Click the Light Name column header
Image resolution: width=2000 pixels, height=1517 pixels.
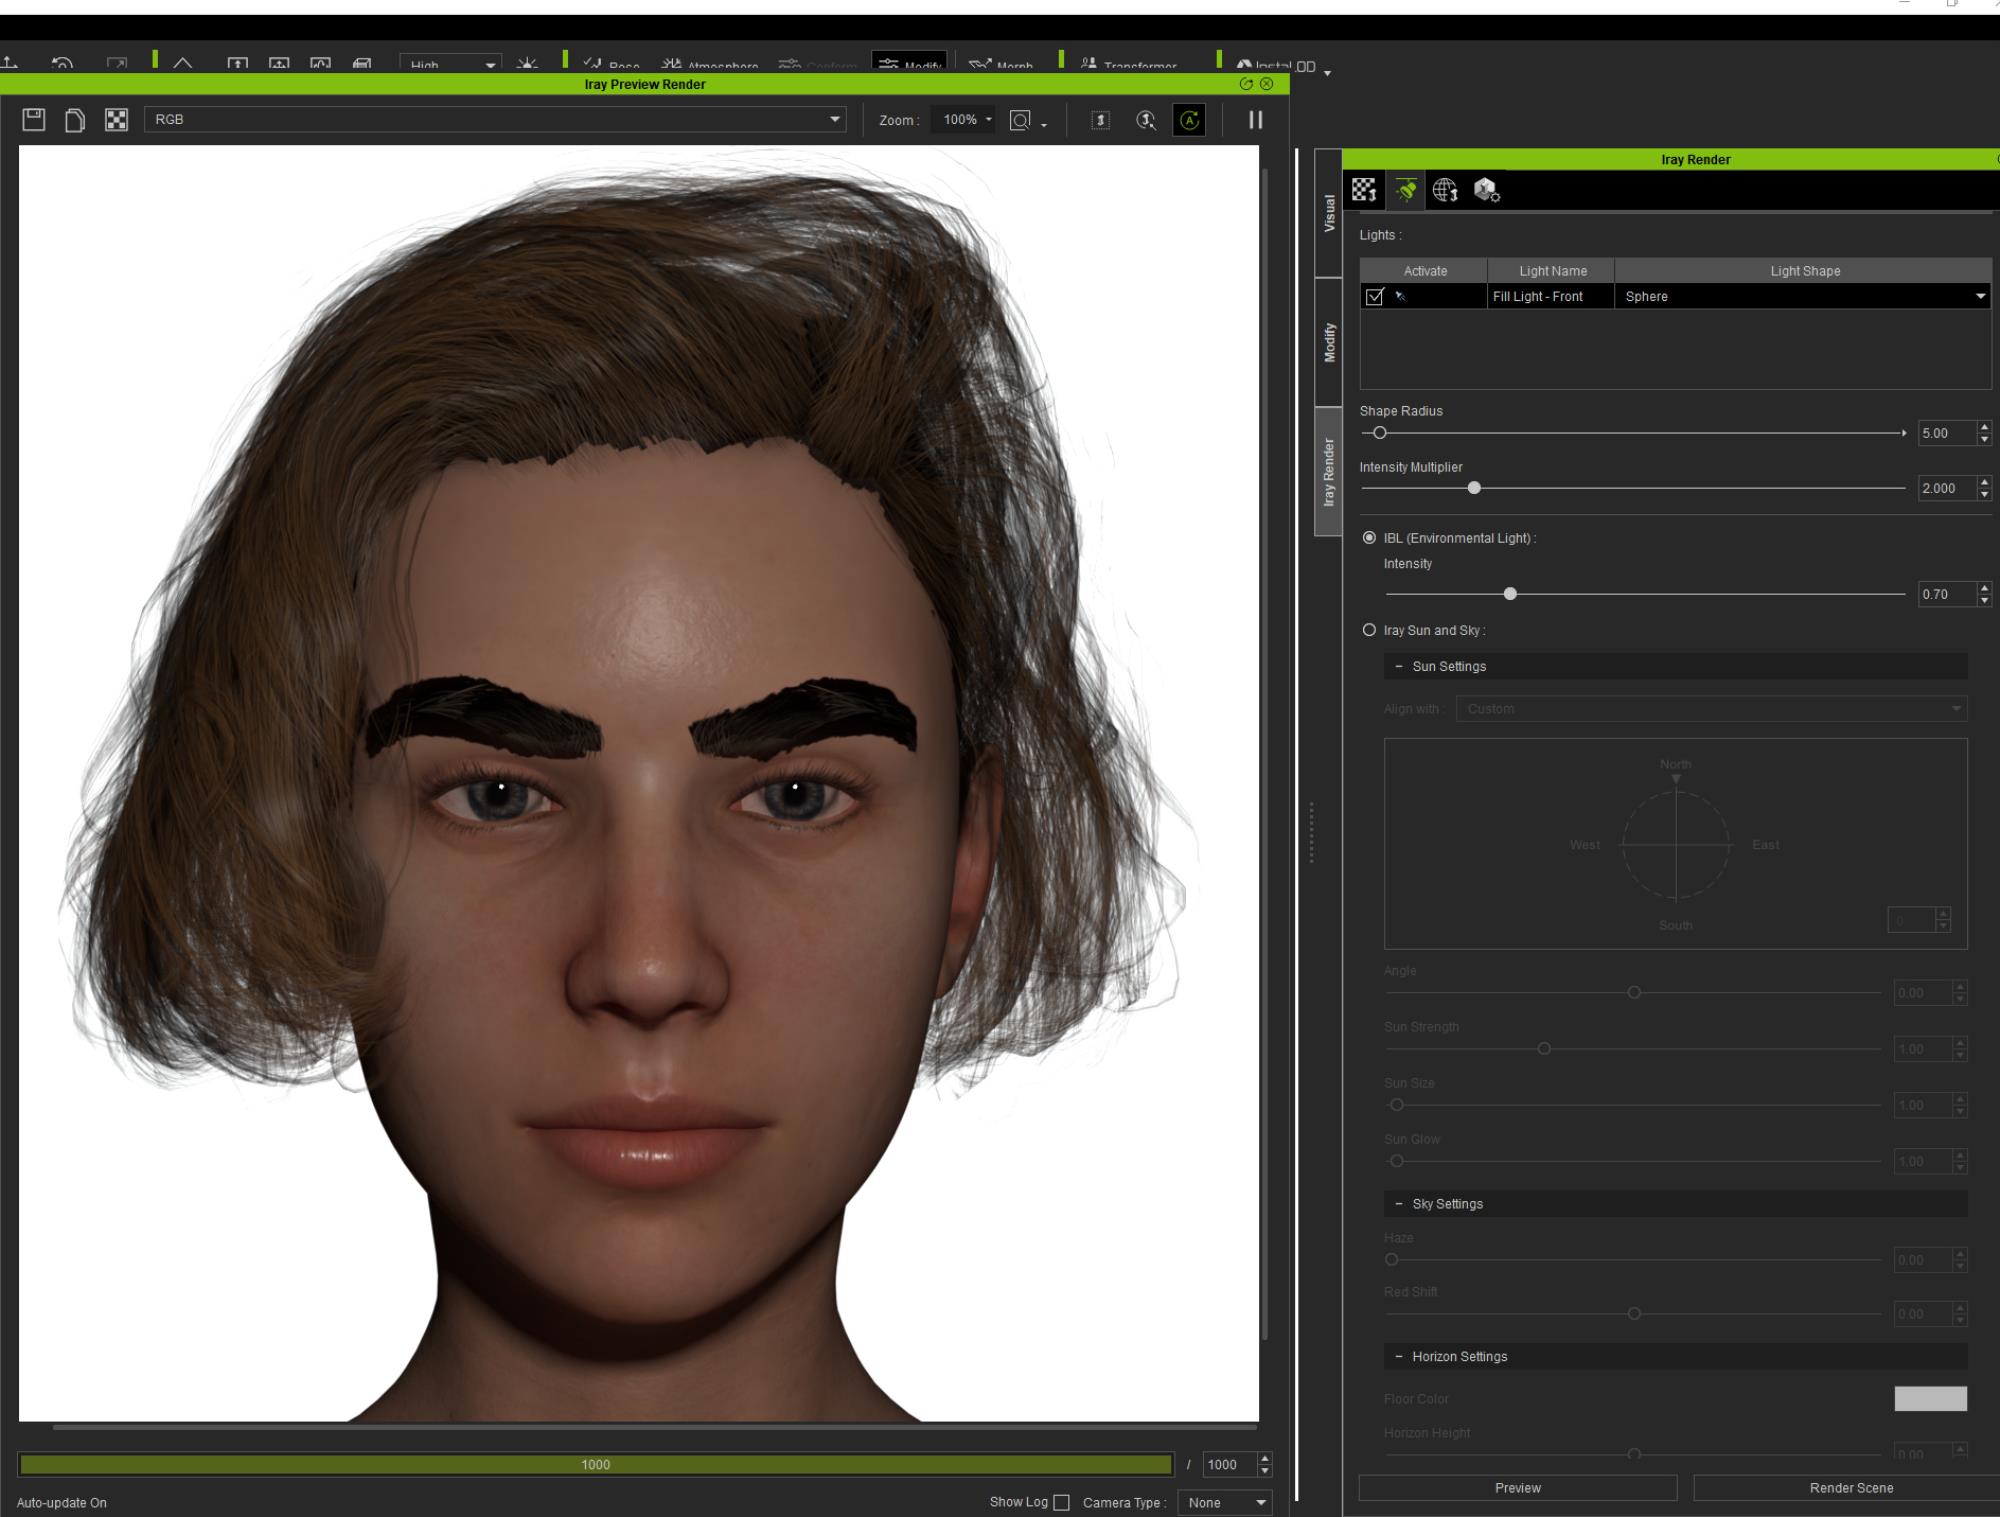pos(1552,271)
